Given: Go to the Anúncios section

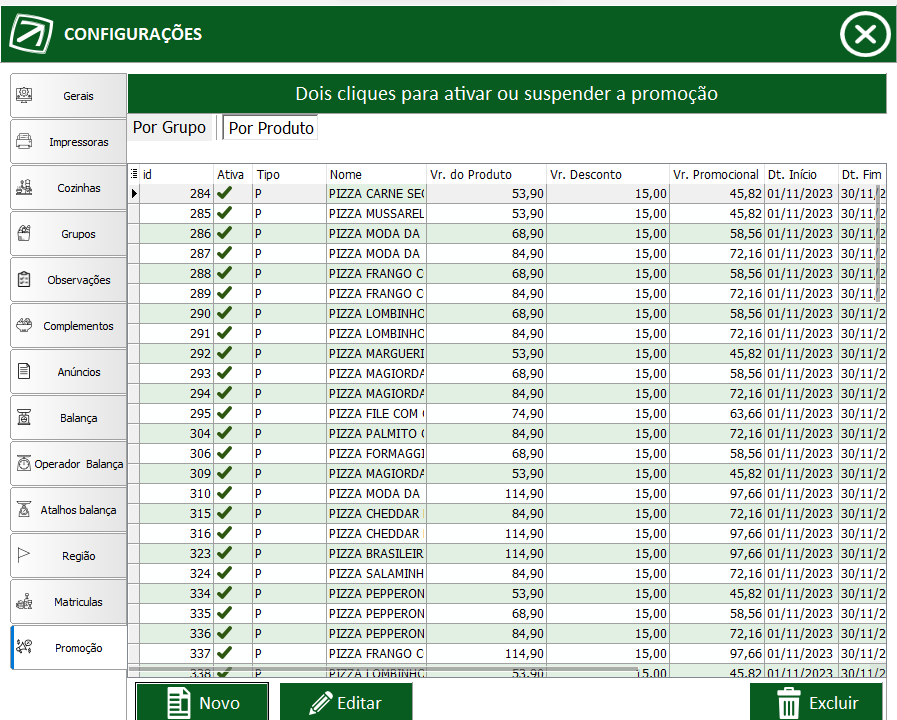Looking at the screenshot, I should click(68, 372).
